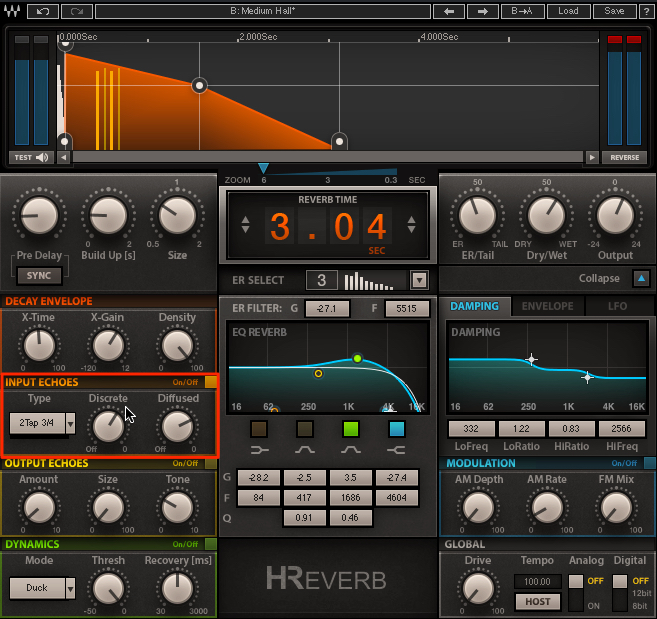This screenshot has height=619, width=657.
Task: Click the REVERSE button
Action: 624,158
